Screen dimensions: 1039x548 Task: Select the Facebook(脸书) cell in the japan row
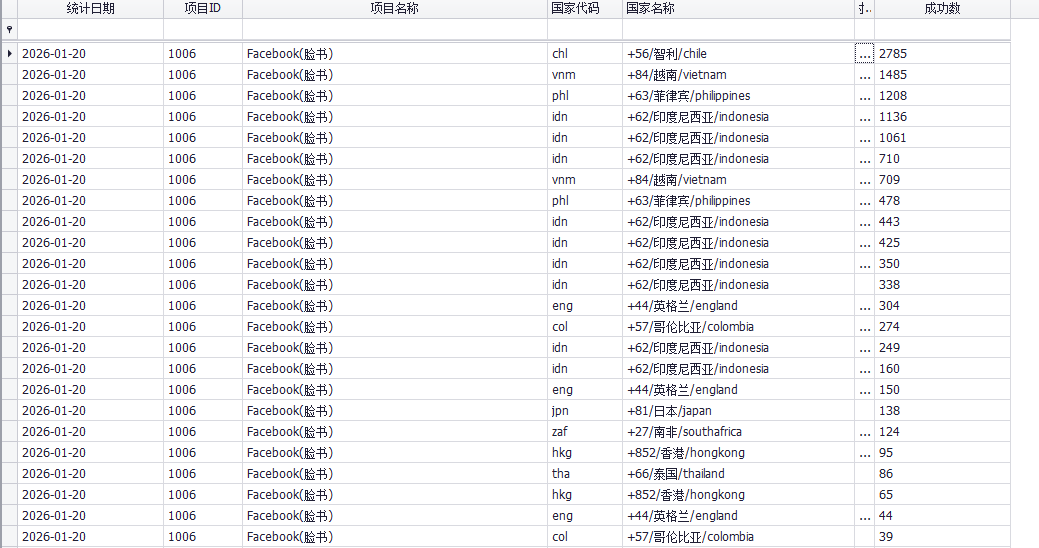point(394,411)
